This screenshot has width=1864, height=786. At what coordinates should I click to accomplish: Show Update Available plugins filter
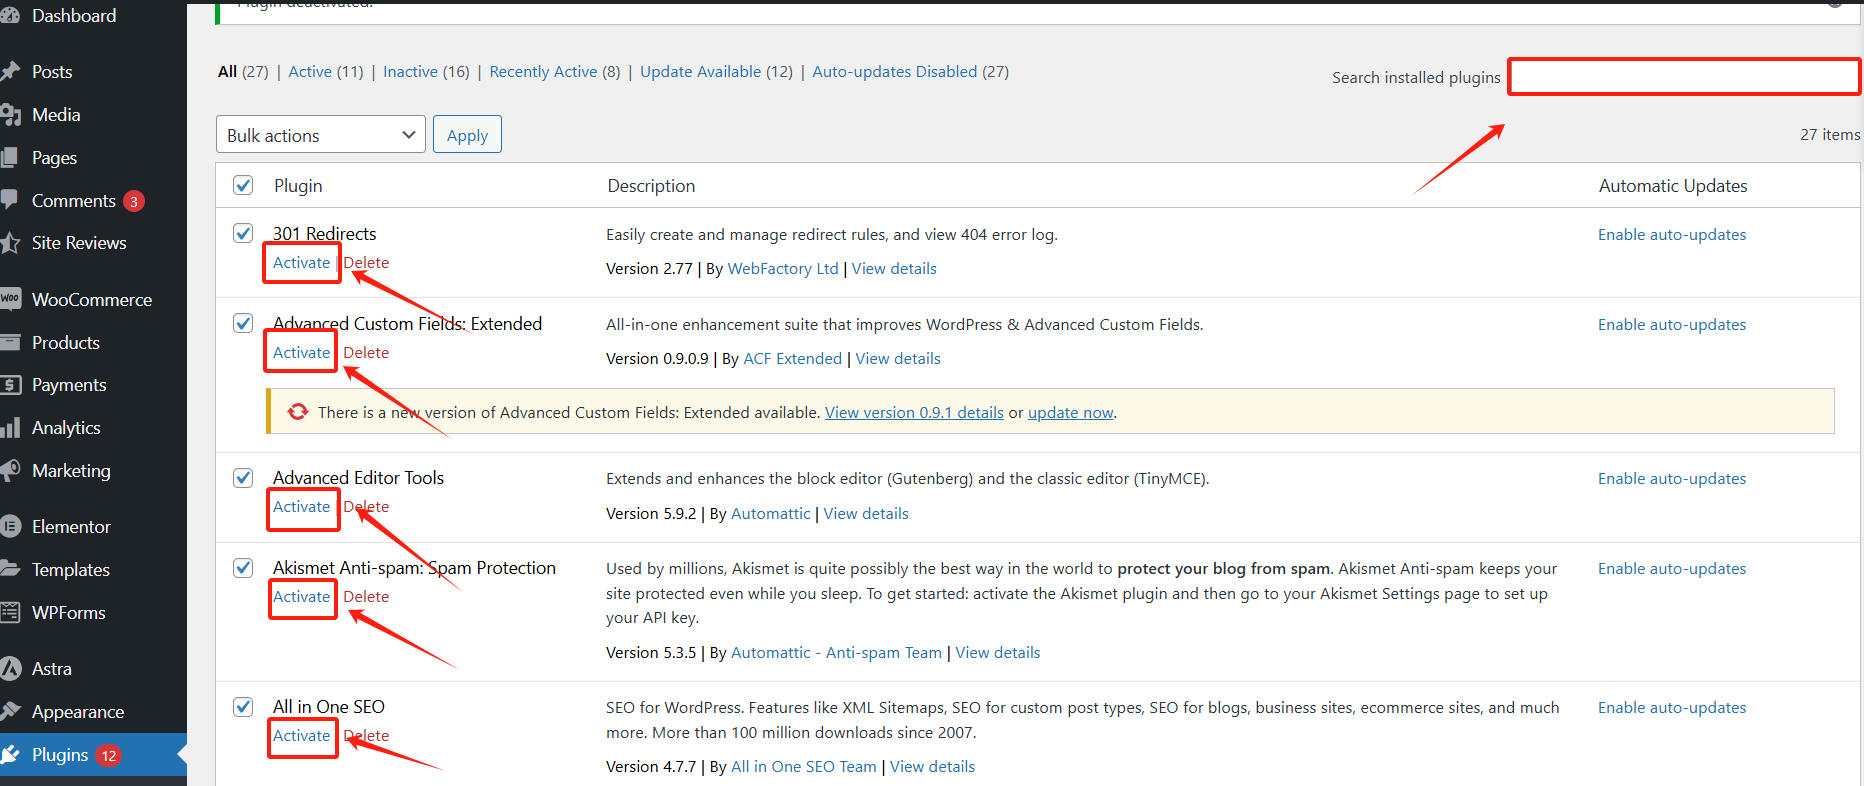[700, 72]
